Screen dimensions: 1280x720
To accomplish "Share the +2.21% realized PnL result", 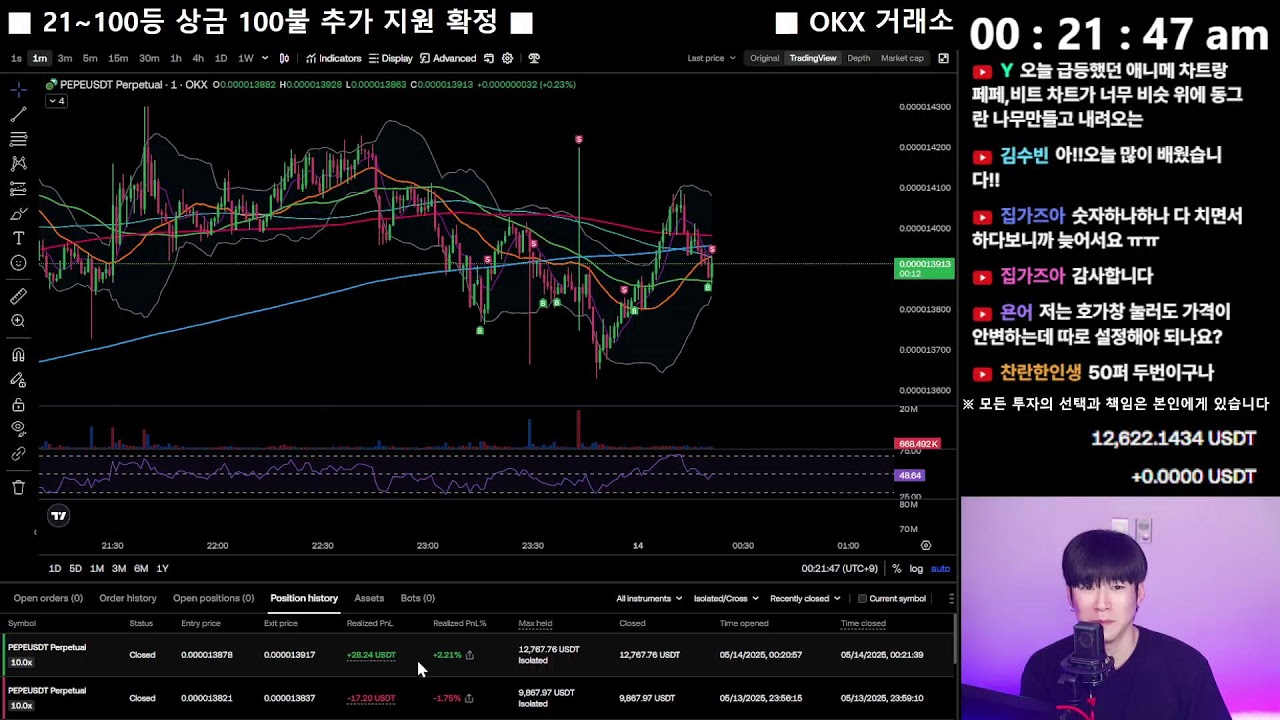I will (x=470, y=655).
